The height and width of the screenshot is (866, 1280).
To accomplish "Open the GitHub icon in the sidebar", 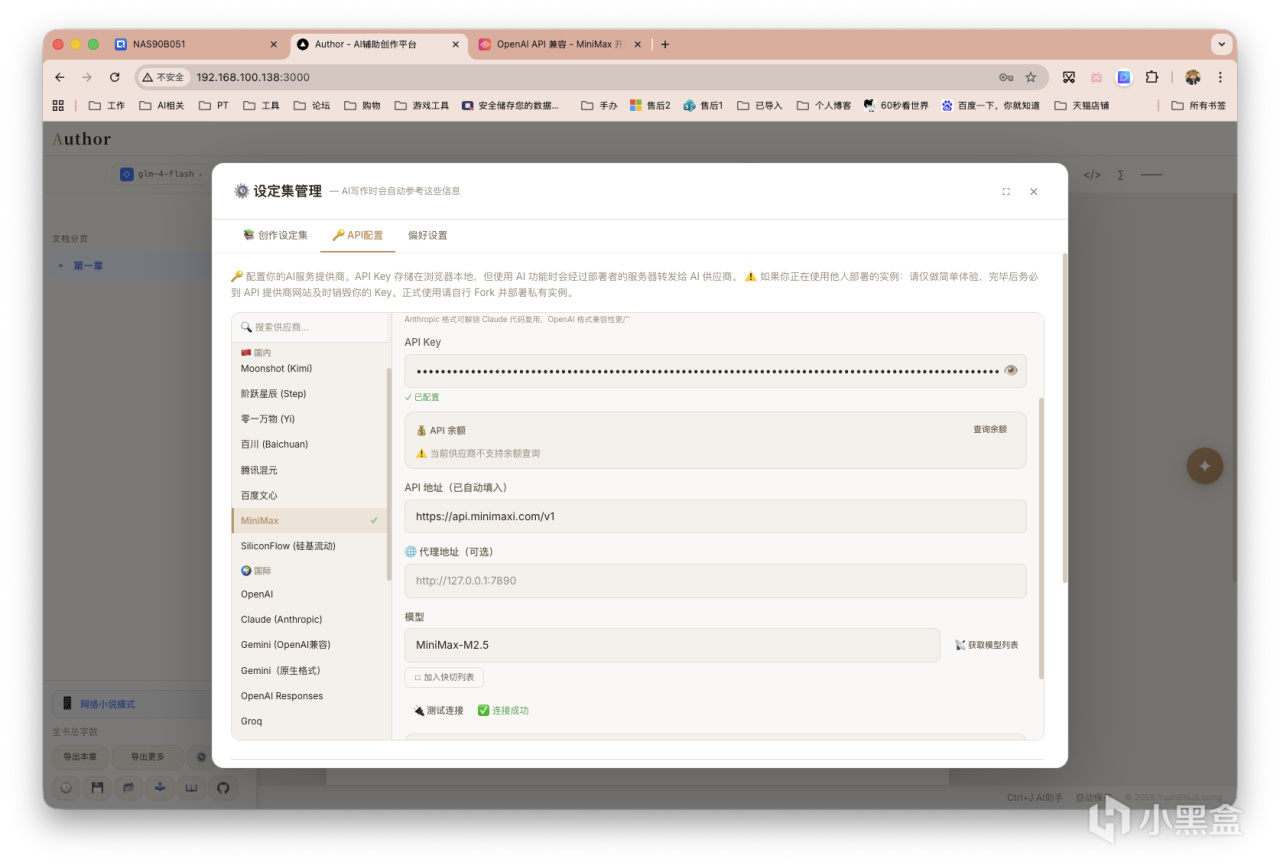I will [x=223, y=788].
